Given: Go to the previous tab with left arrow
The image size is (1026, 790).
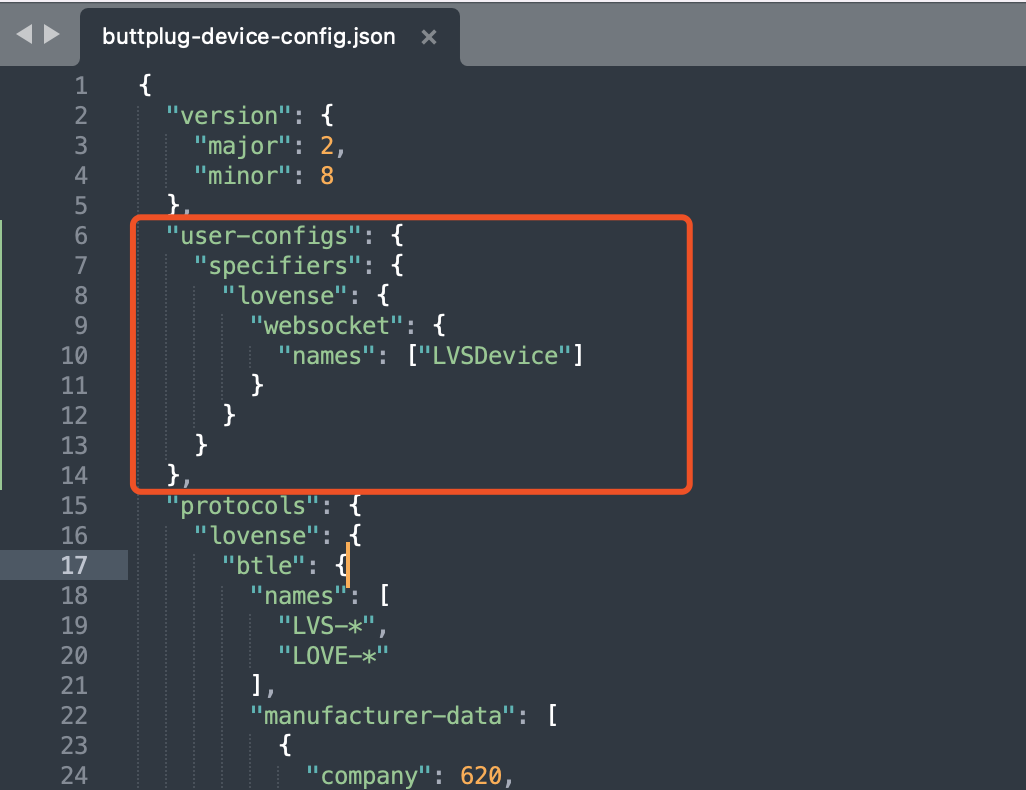Looking at the screenshot, I should 24,33.
